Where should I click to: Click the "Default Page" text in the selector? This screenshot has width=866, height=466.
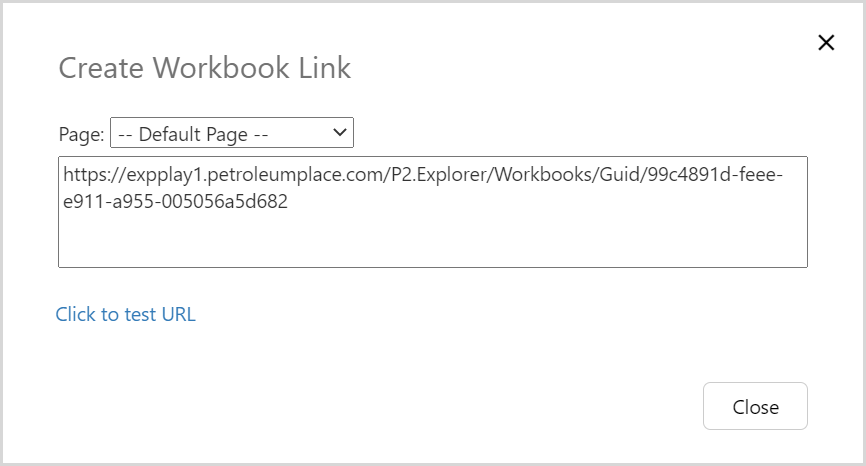coord(204,133)
